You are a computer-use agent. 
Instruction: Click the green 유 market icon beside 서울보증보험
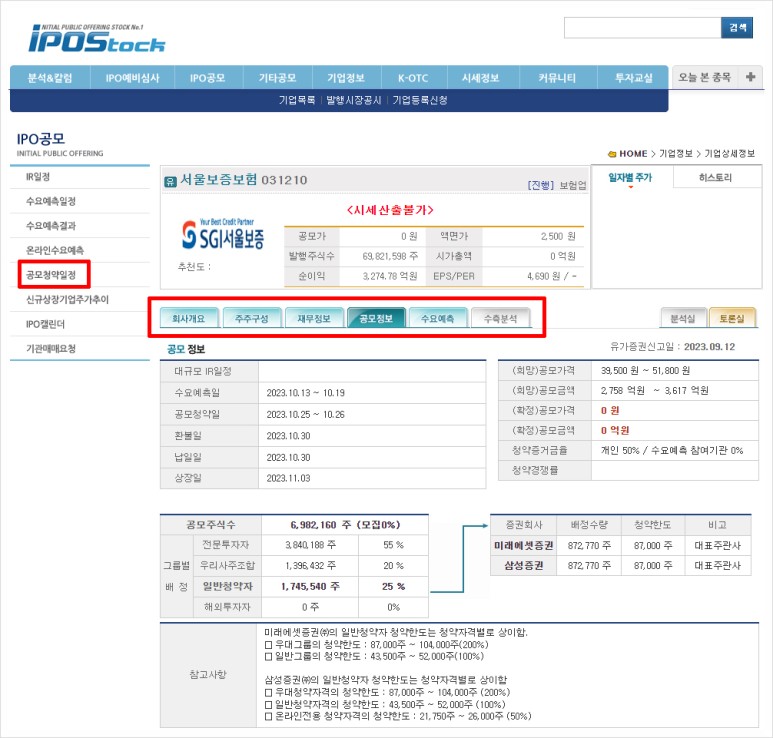point(170,182)
